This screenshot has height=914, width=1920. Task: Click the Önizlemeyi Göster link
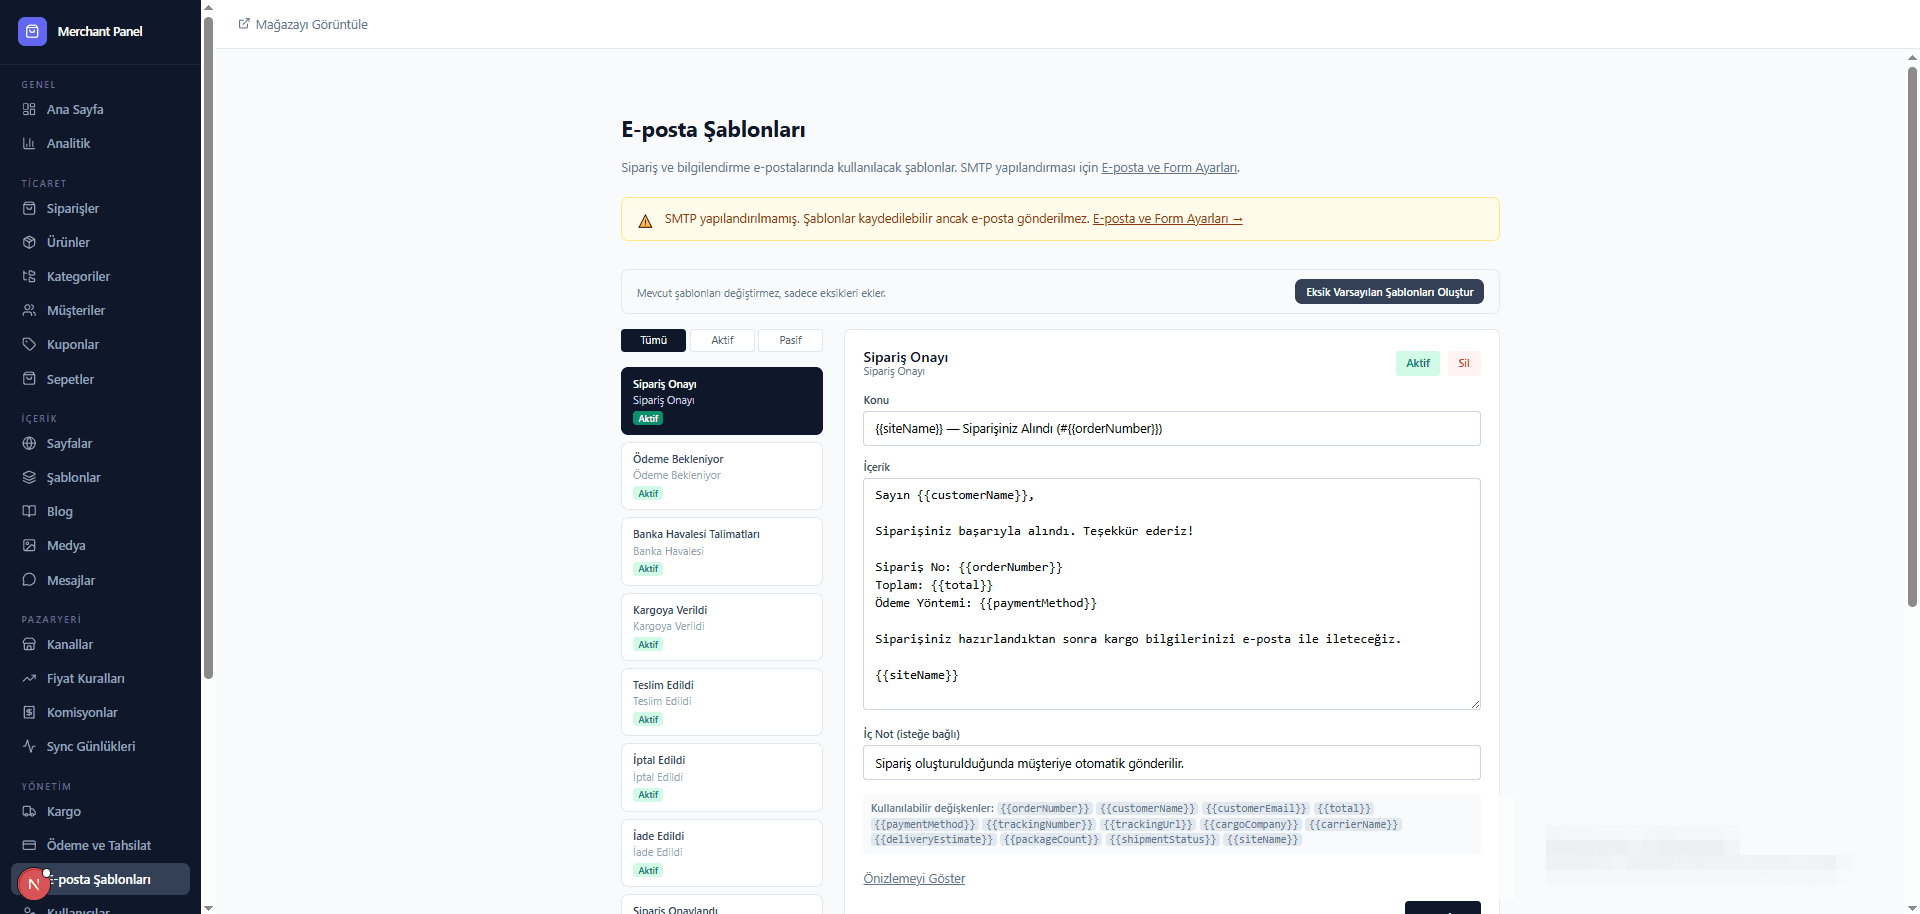pyautogui.click(x=914, y=879)
